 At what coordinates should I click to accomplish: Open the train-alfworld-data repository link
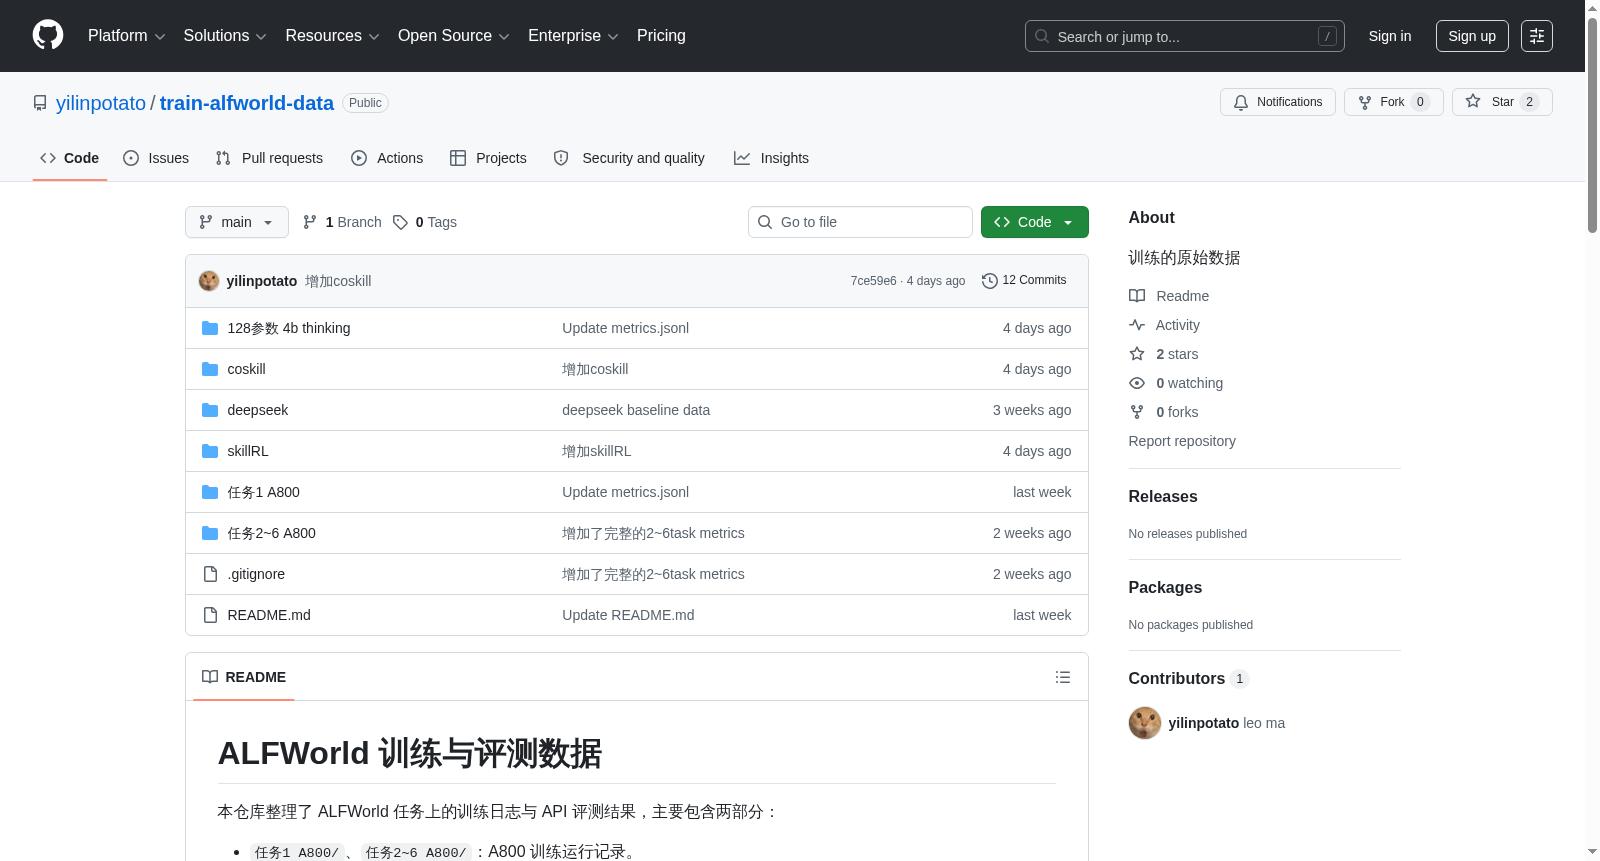tap(247, 103)
